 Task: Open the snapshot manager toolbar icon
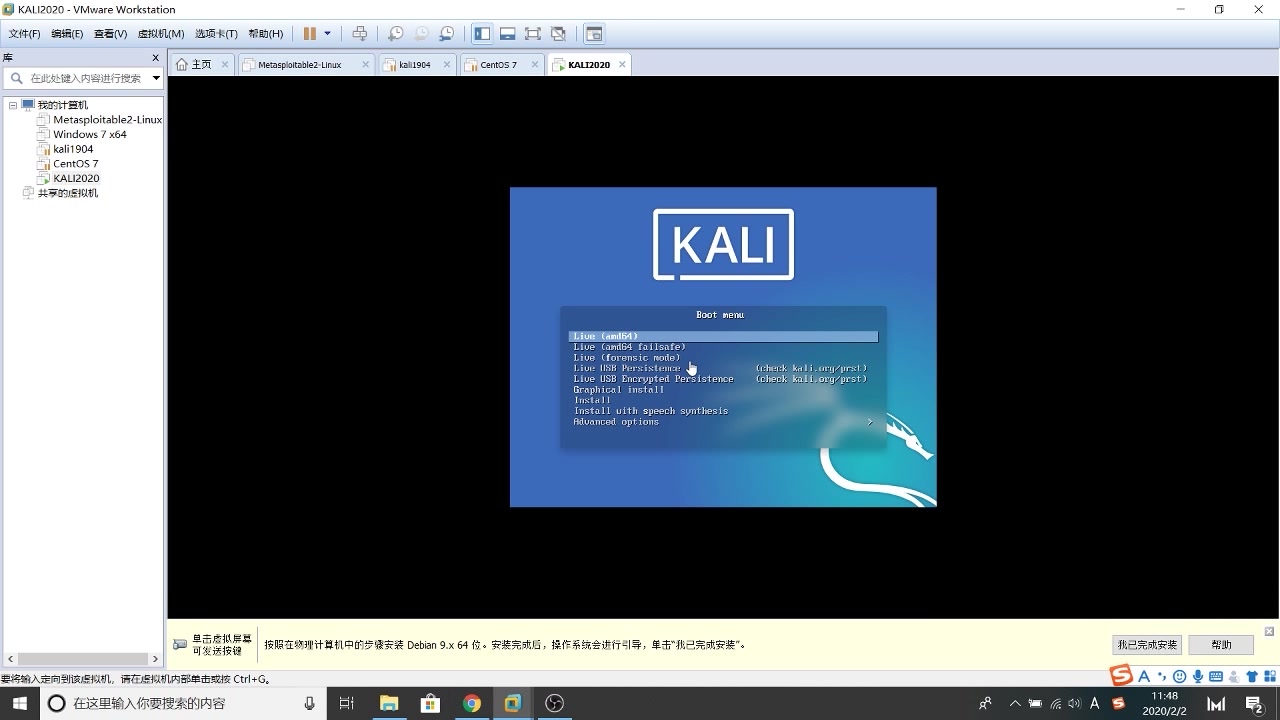[x=447, y=33]
